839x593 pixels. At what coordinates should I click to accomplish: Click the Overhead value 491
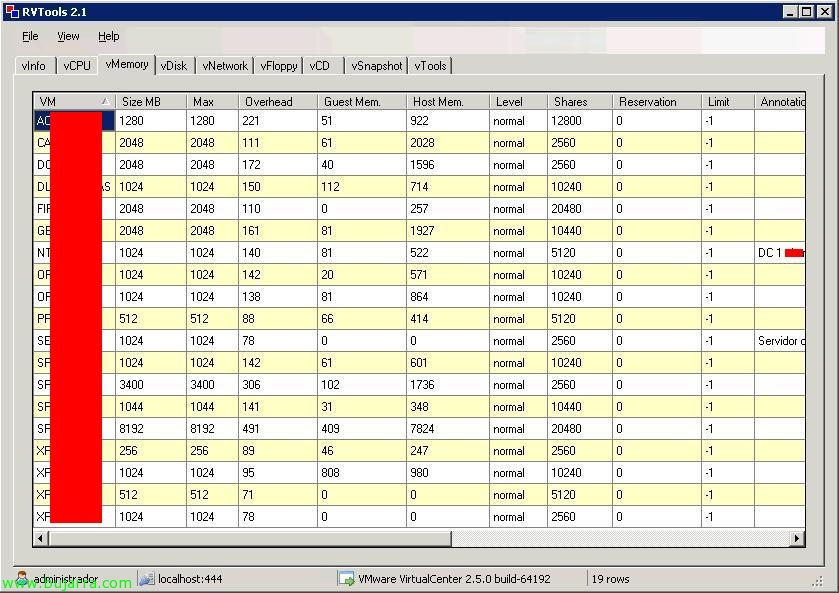[278, 429]
